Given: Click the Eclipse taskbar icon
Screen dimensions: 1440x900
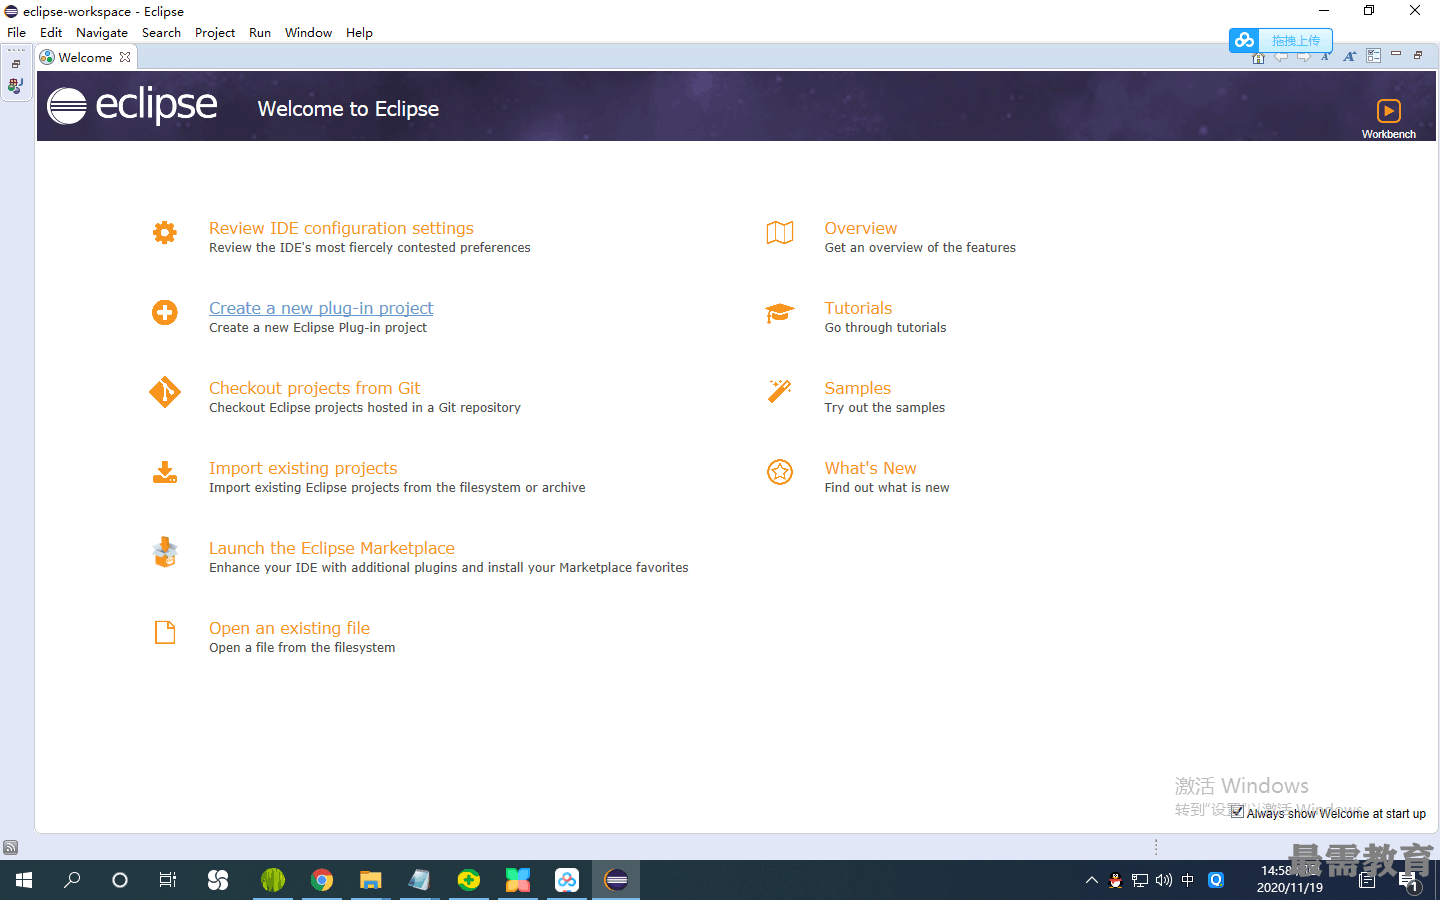Looking at the screenshot, I should tap(616, 880).
